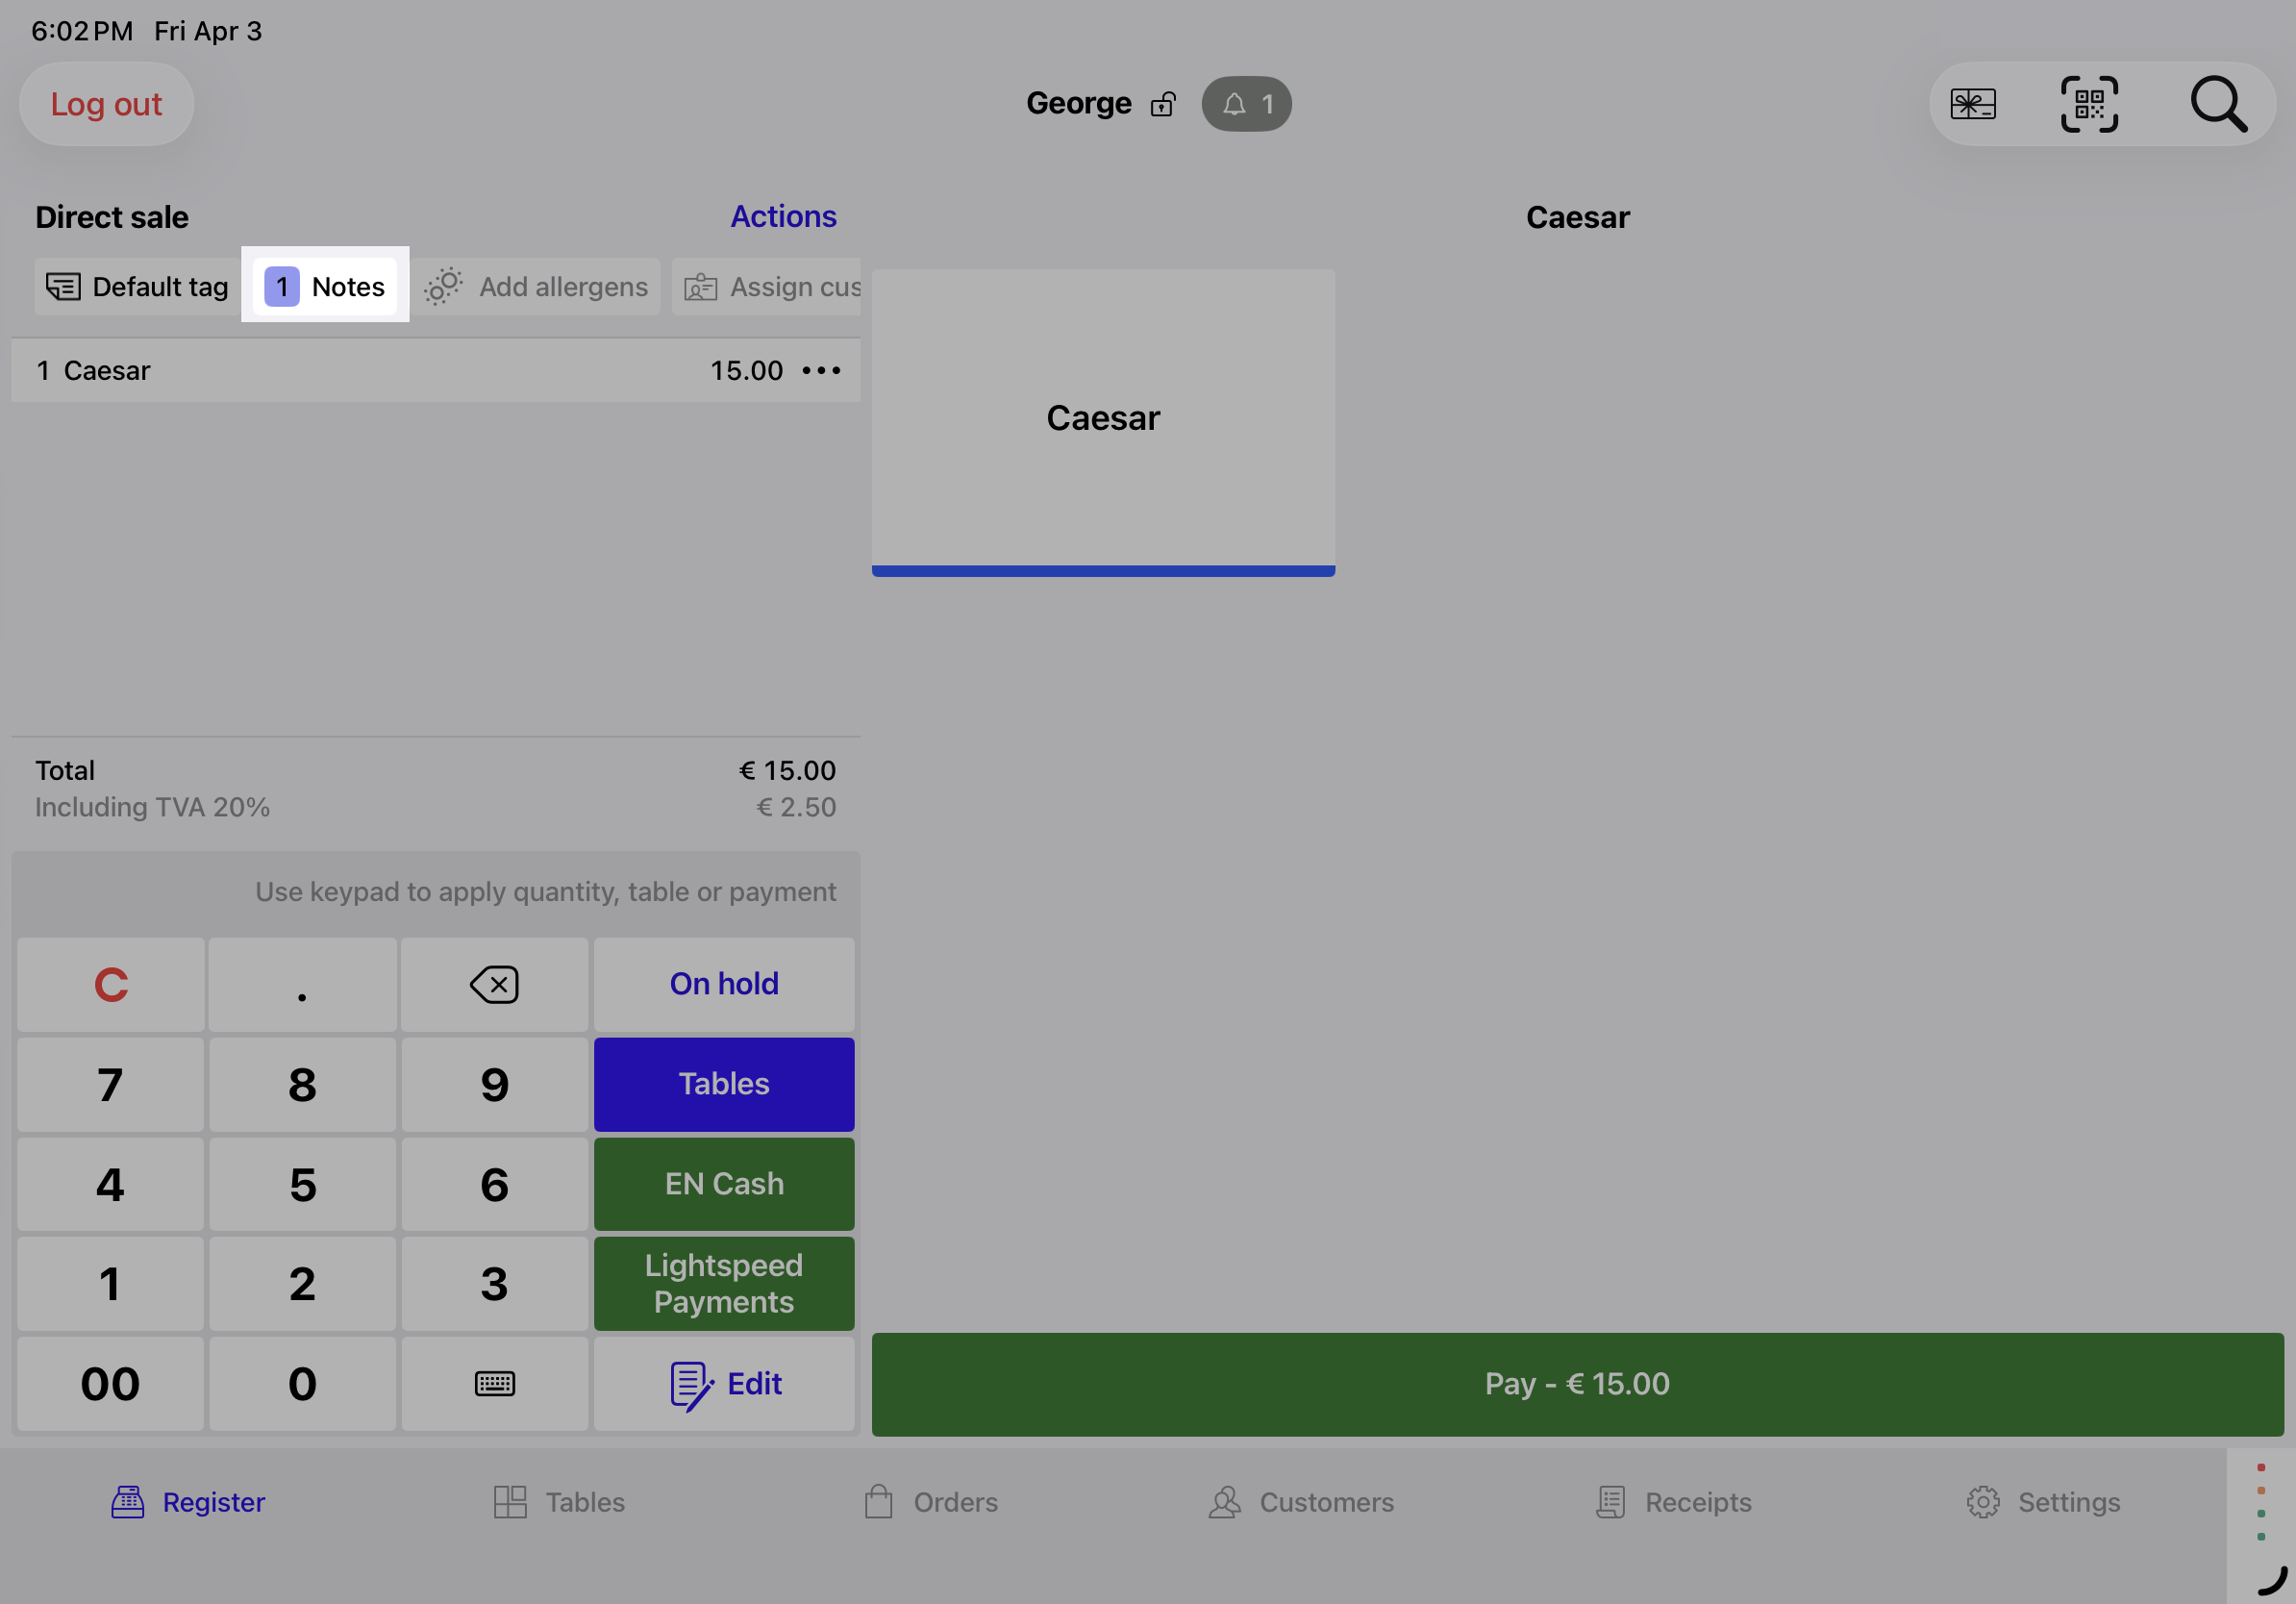This screenshot has height=1604, width=2296.
Task: Select EN Cash payment method
Action: [723, 1184]
